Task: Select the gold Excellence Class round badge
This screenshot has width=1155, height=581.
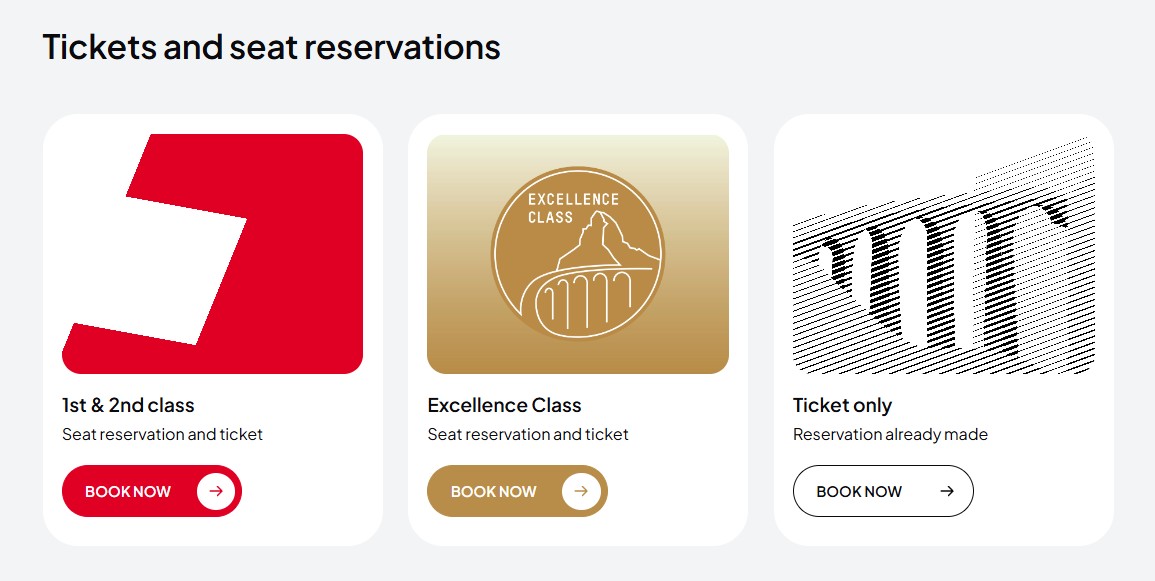Action: [578, 254]
